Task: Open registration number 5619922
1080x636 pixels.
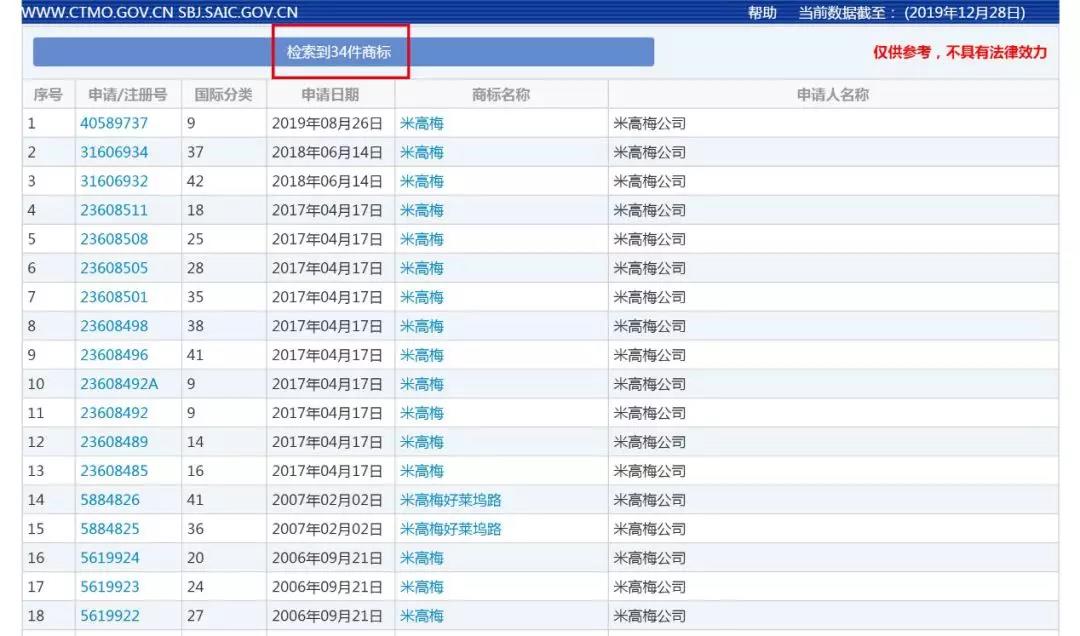Action: pos(110,615)
